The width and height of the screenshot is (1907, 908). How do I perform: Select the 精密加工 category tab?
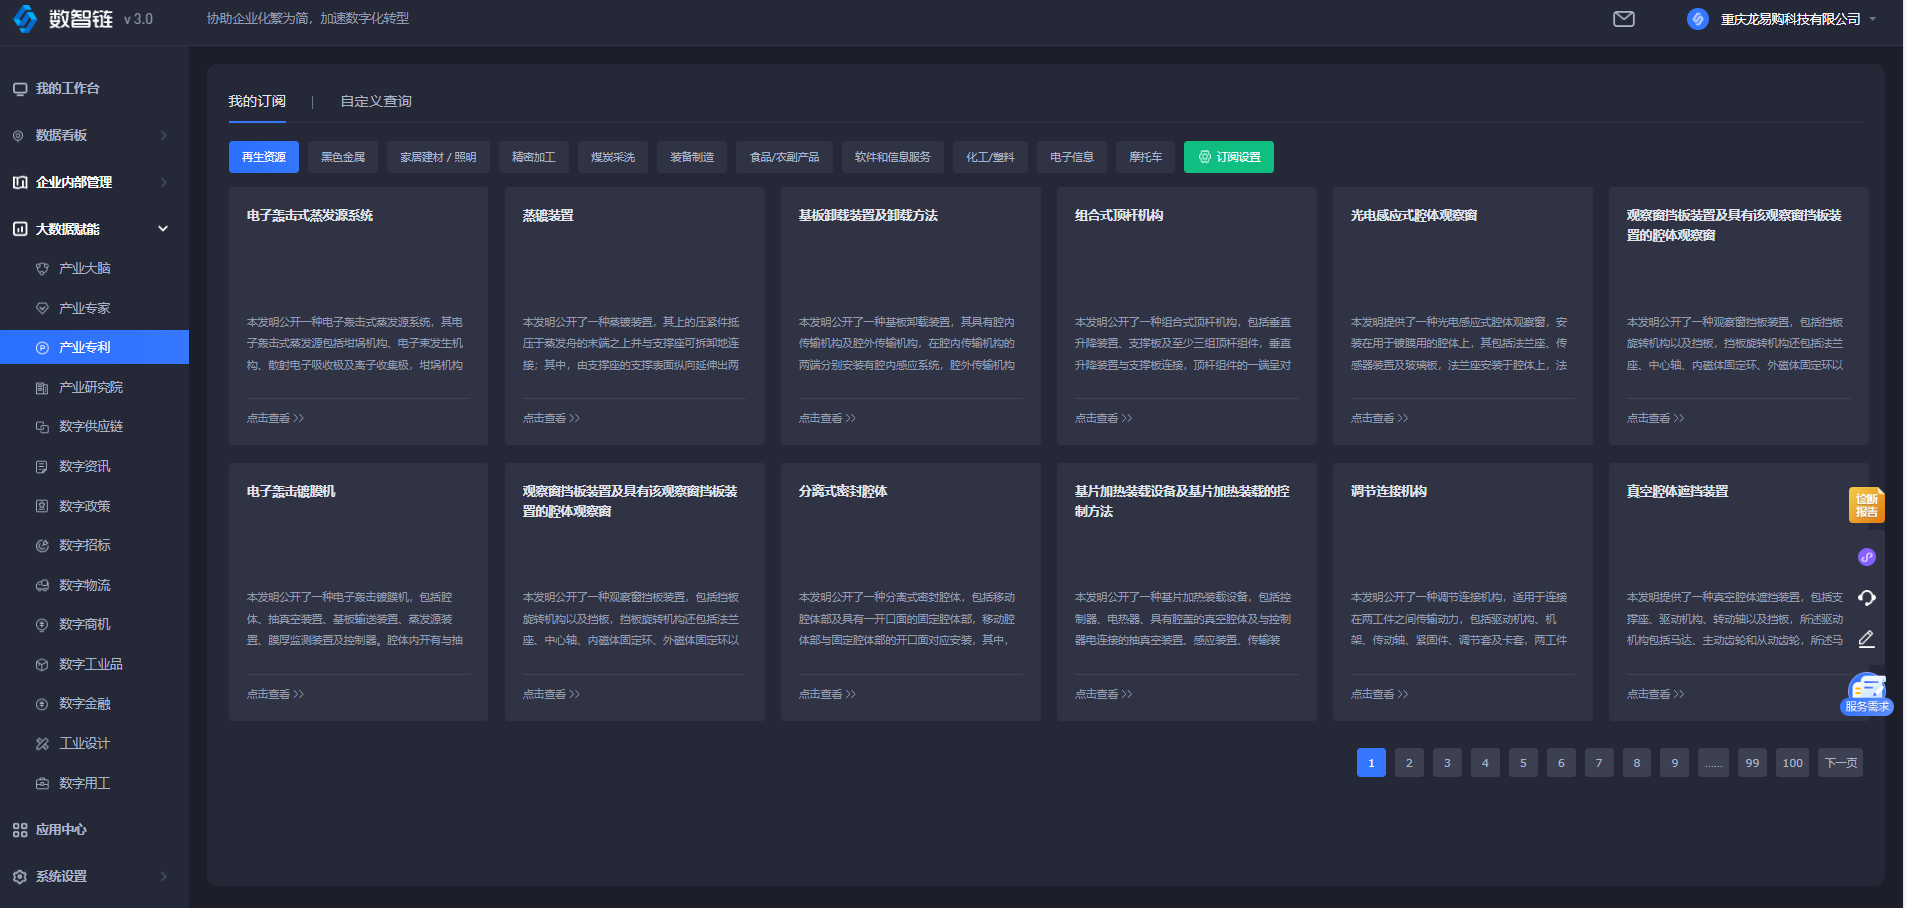point(534,157)
